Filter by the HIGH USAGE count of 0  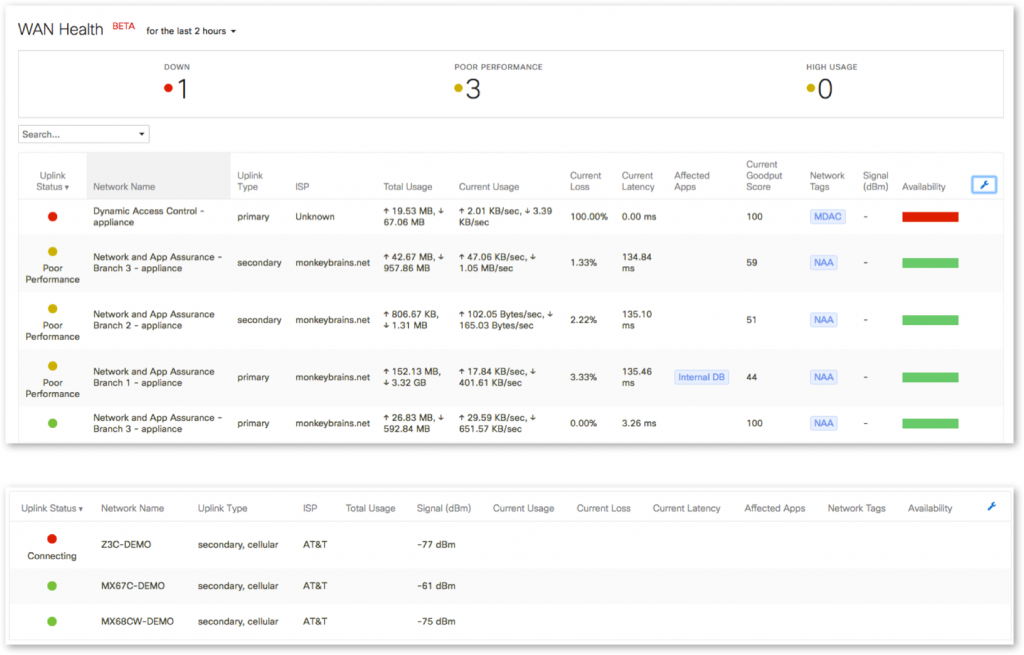coord(825,89)
